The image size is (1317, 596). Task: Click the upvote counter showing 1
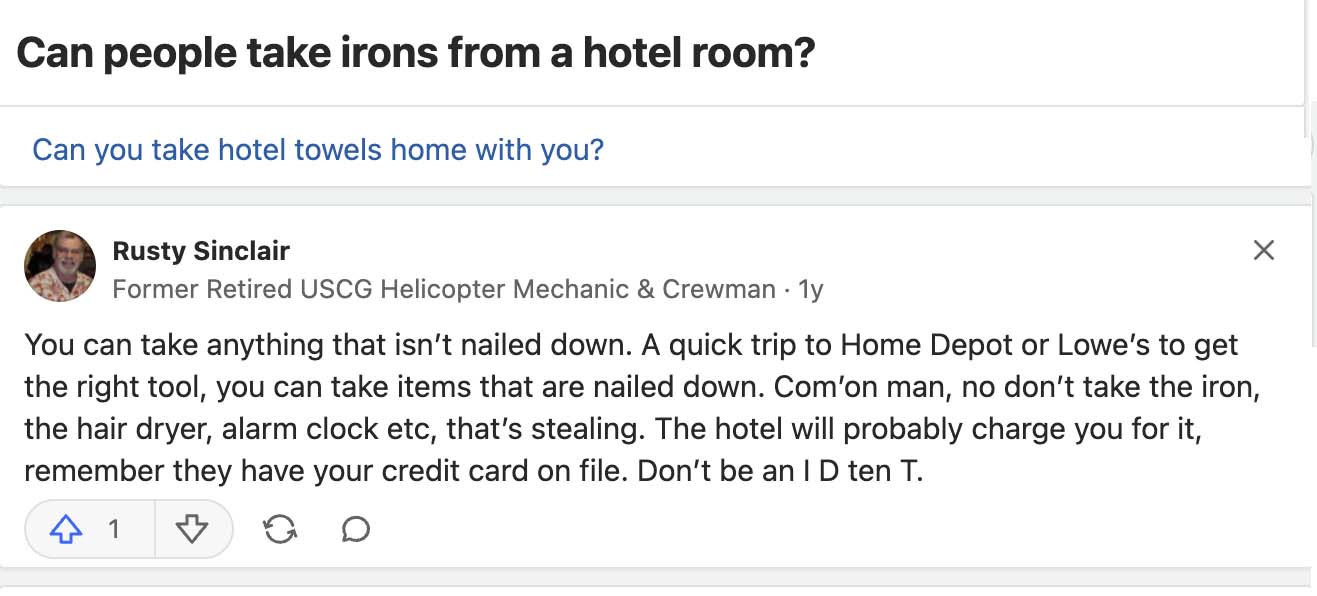point(113,528)
